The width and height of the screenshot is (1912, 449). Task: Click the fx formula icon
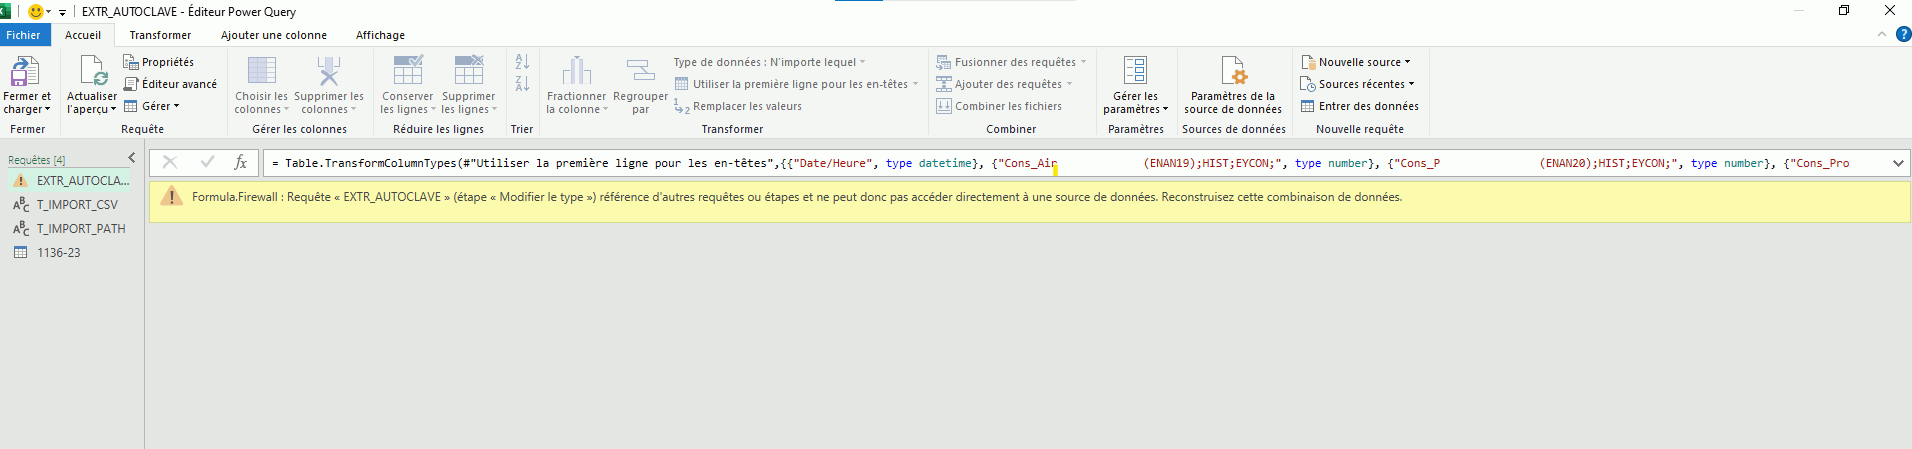(x=240, y=162)
